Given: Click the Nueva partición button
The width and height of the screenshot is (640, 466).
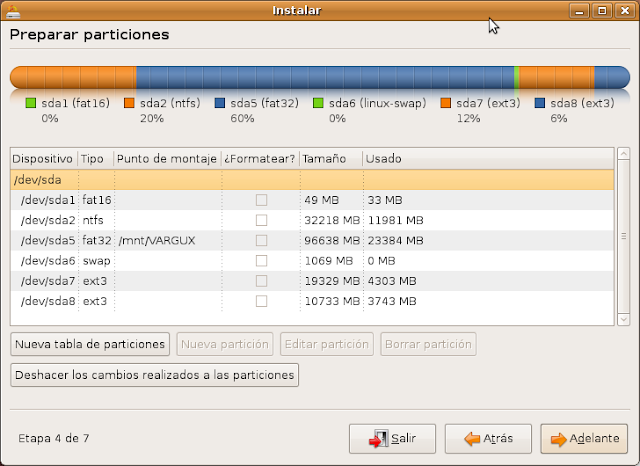Looking at the screenshot, I should [x=225, y=344].
